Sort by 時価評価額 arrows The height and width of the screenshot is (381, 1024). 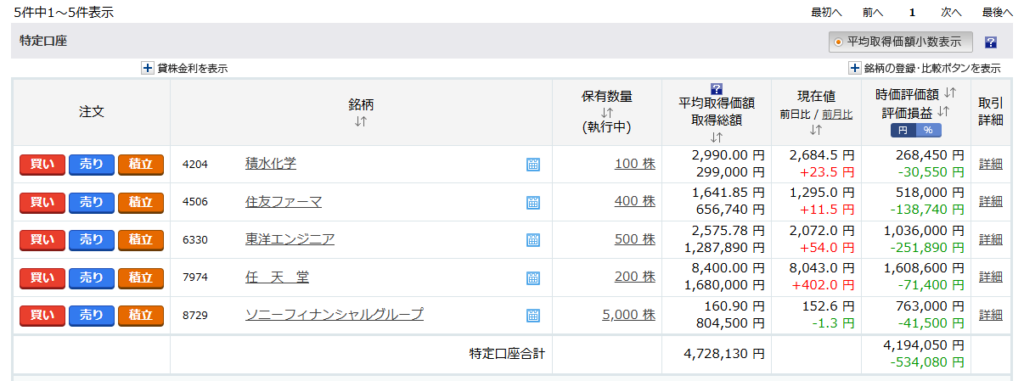click(x=950, y=93)
